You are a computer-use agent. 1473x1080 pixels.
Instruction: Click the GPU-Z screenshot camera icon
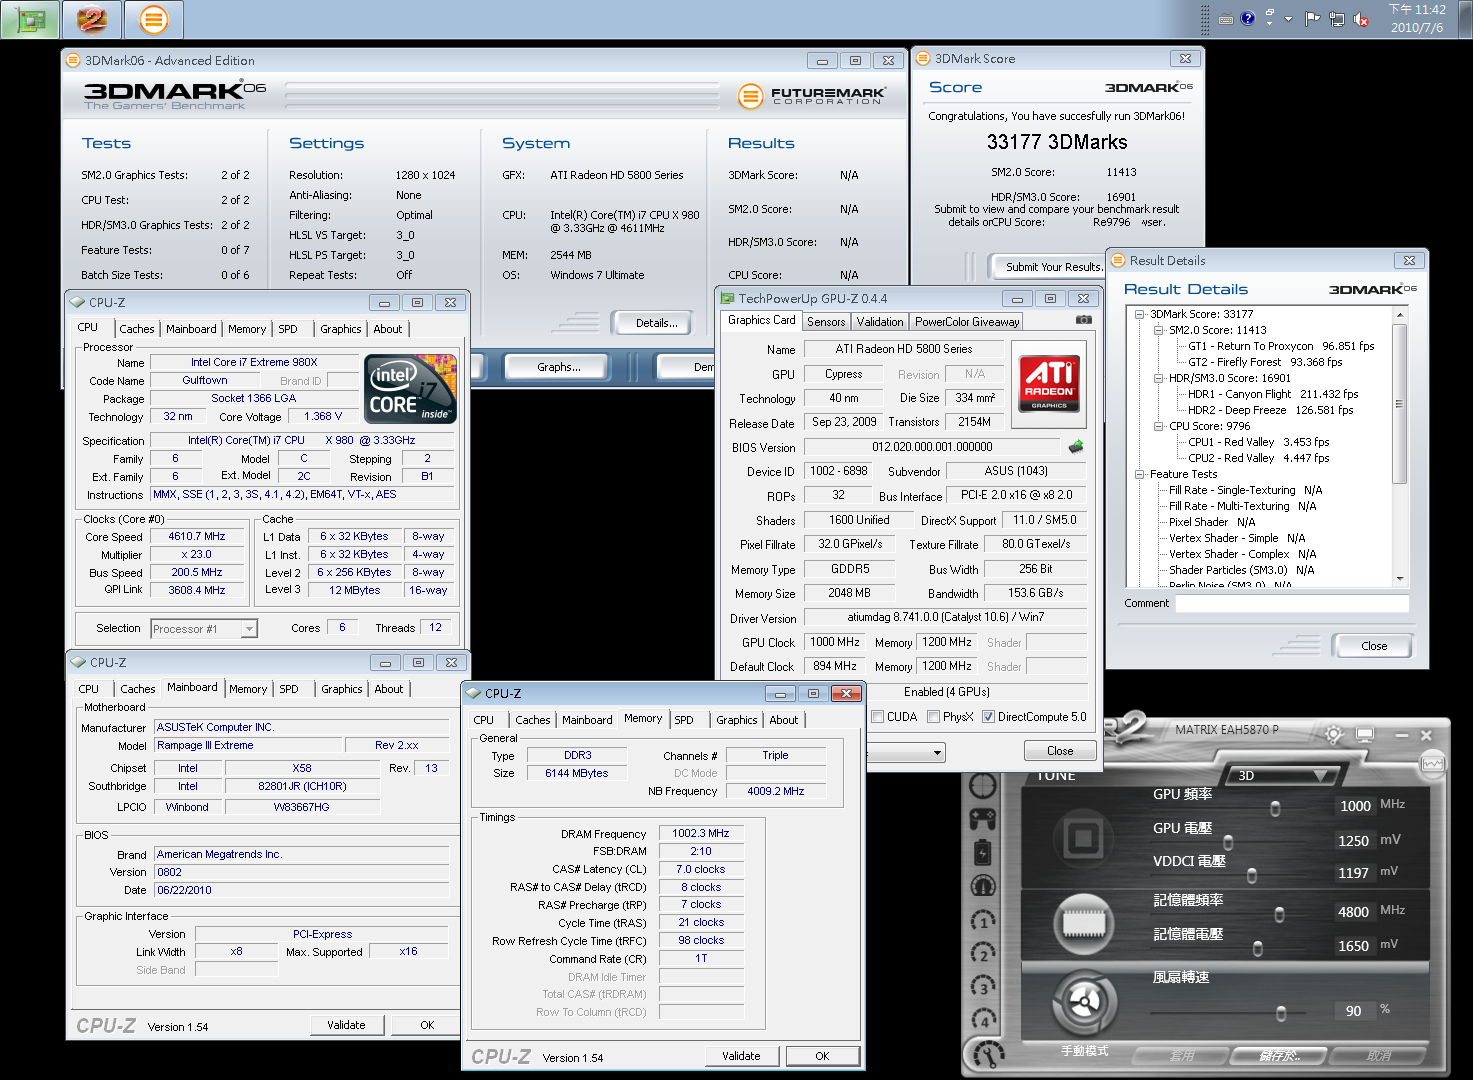1084,320
